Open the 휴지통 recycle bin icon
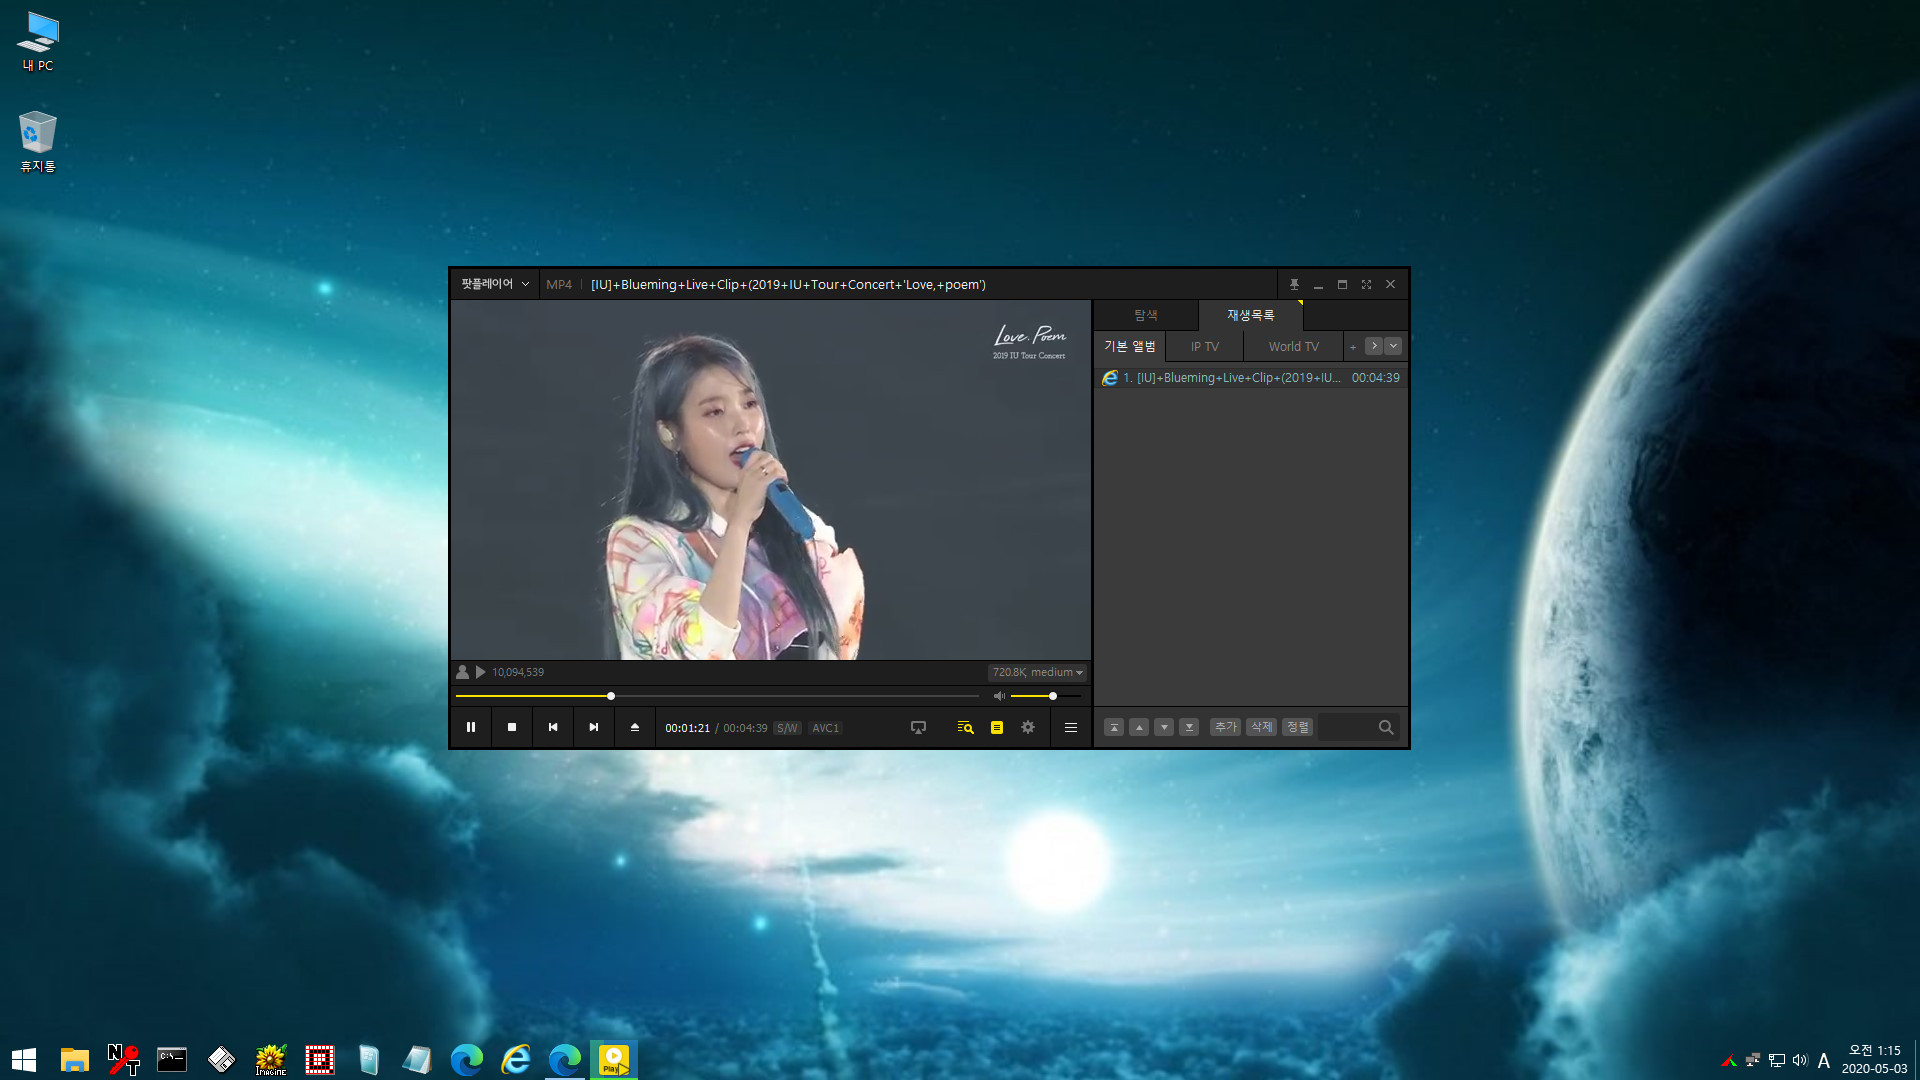 point(38,141)
